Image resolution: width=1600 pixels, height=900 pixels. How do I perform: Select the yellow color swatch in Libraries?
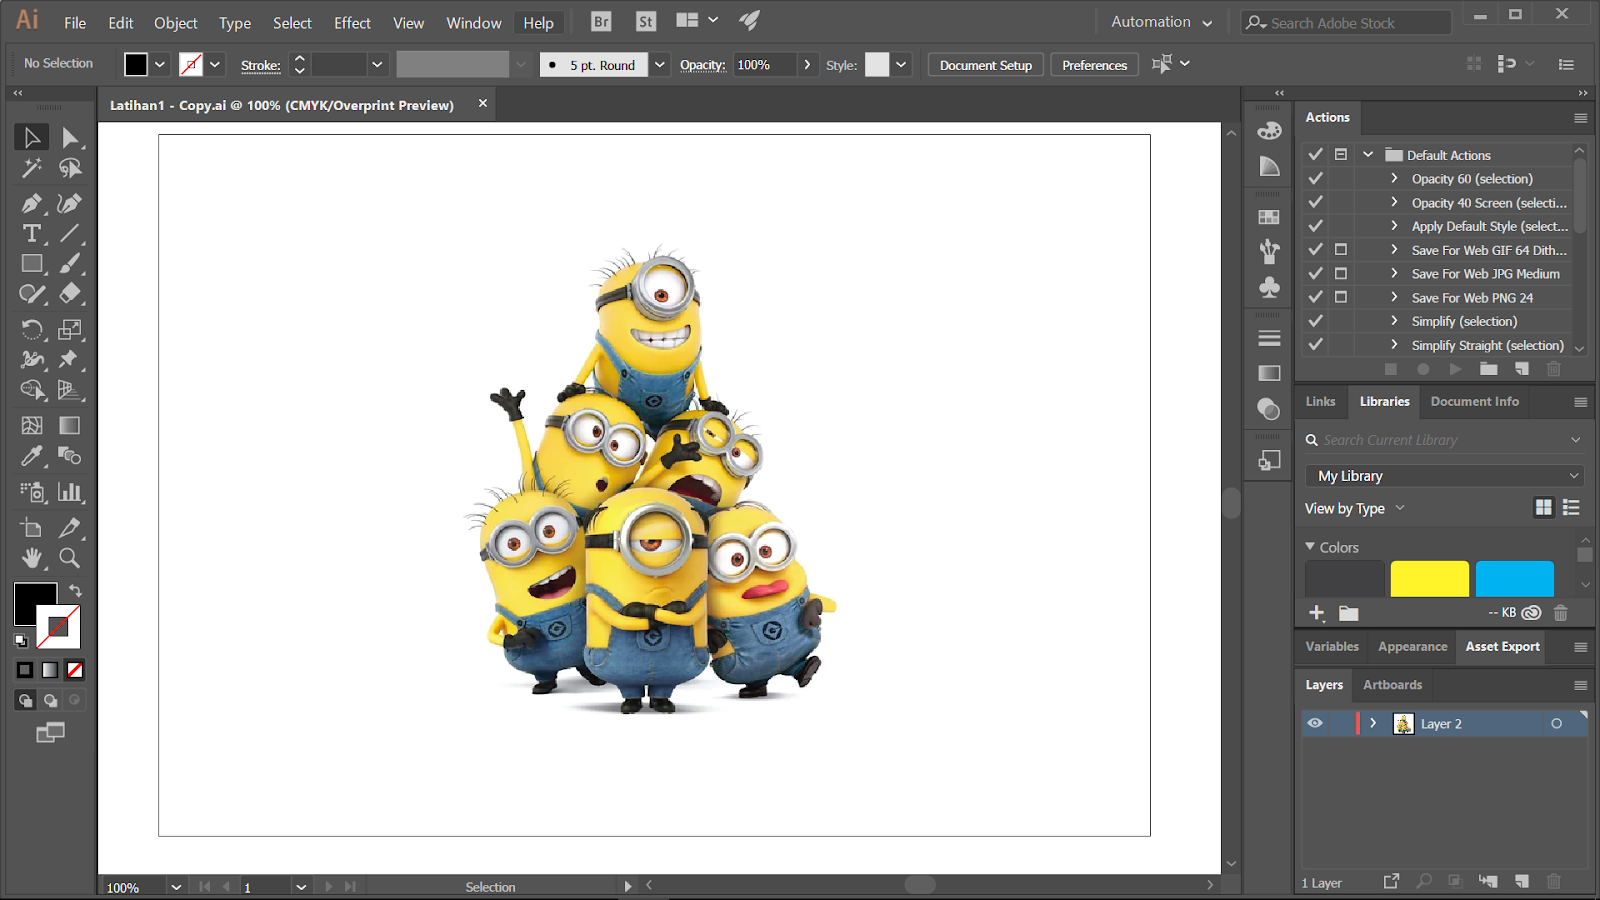pos(1429,579)
